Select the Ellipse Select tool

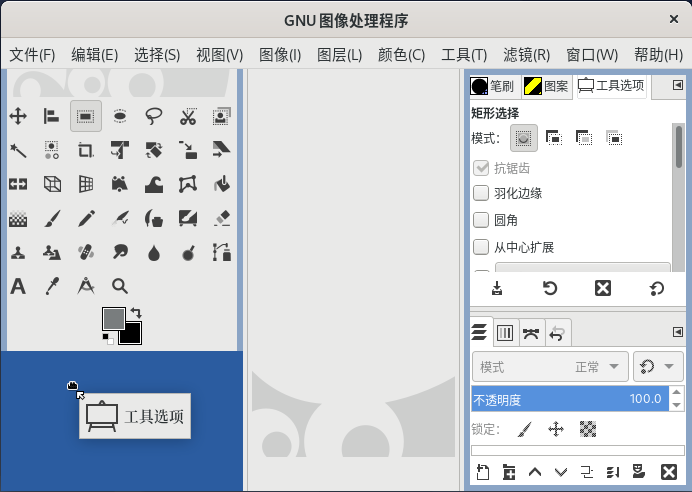120,116
